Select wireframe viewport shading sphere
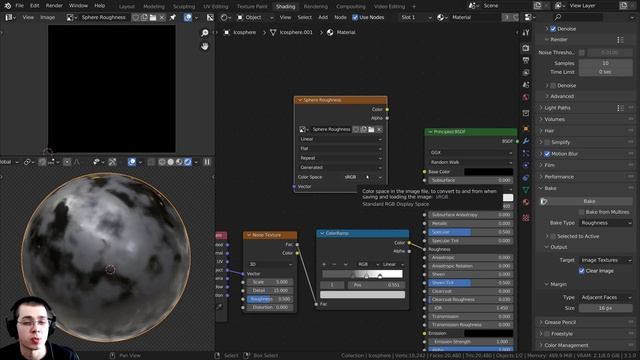Screen dimensions: 640x360 pos(162,162)
